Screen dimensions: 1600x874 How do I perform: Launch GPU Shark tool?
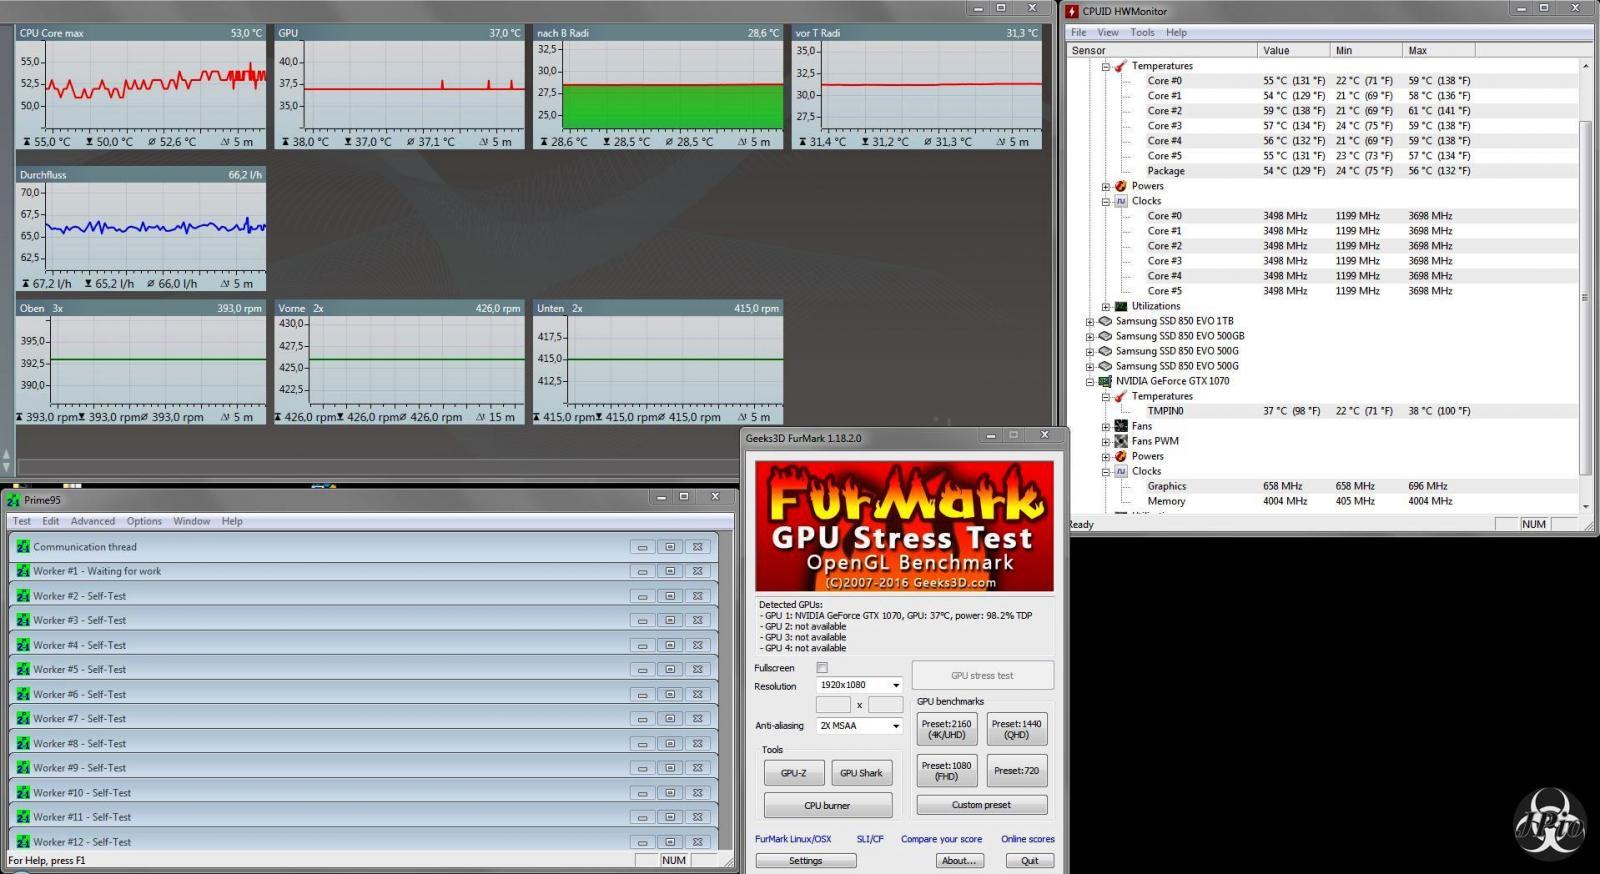pos(861,773)
